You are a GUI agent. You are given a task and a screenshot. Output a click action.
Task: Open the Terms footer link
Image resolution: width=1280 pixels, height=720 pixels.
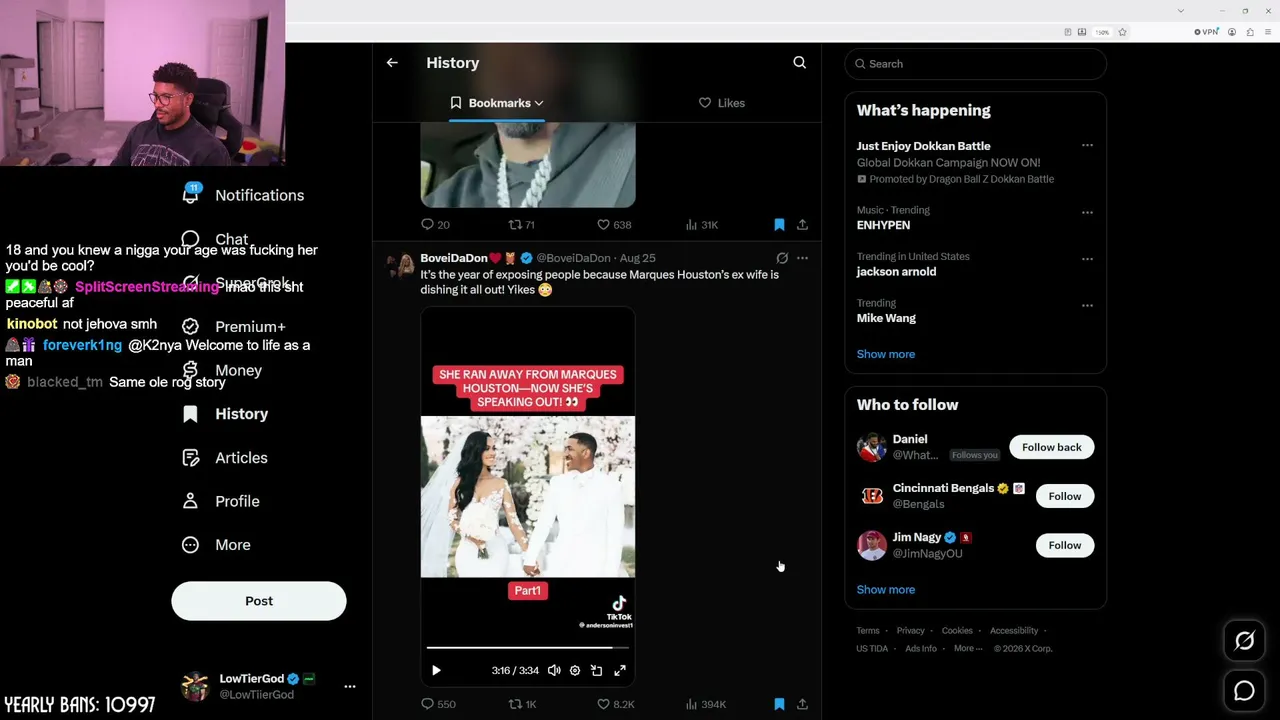point(868,631)
